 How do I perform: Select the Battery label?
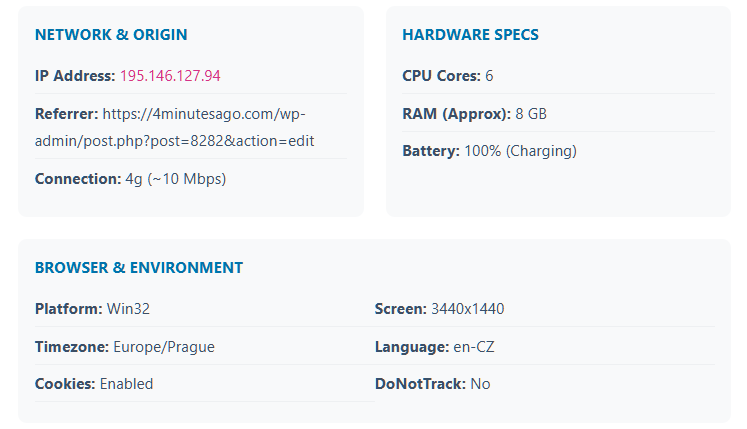tap(431, 151)
